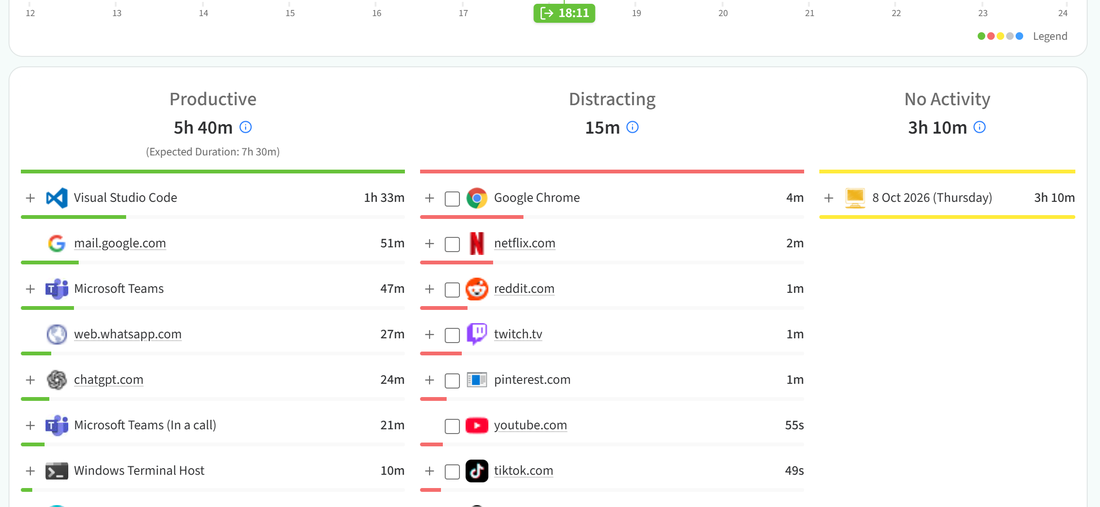
Task: Click the Windows Terminal Host label
Action: point(139,471)
